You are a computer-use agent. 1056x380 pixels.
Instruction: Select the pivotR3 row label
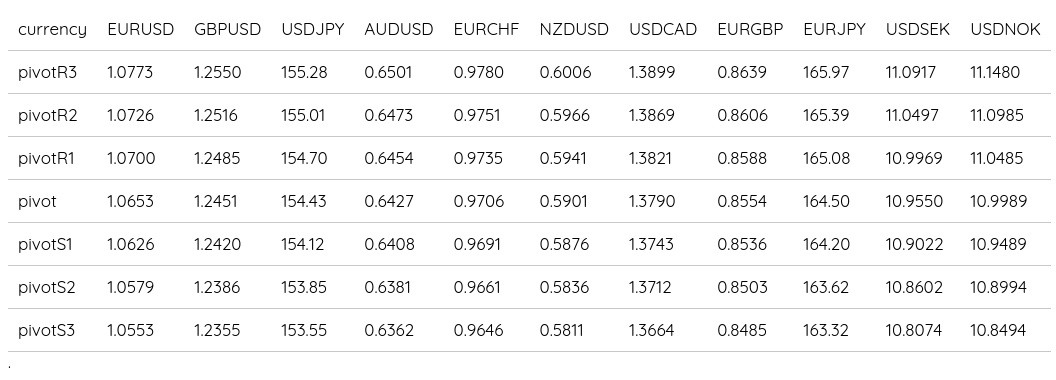(x=48, y=72)
